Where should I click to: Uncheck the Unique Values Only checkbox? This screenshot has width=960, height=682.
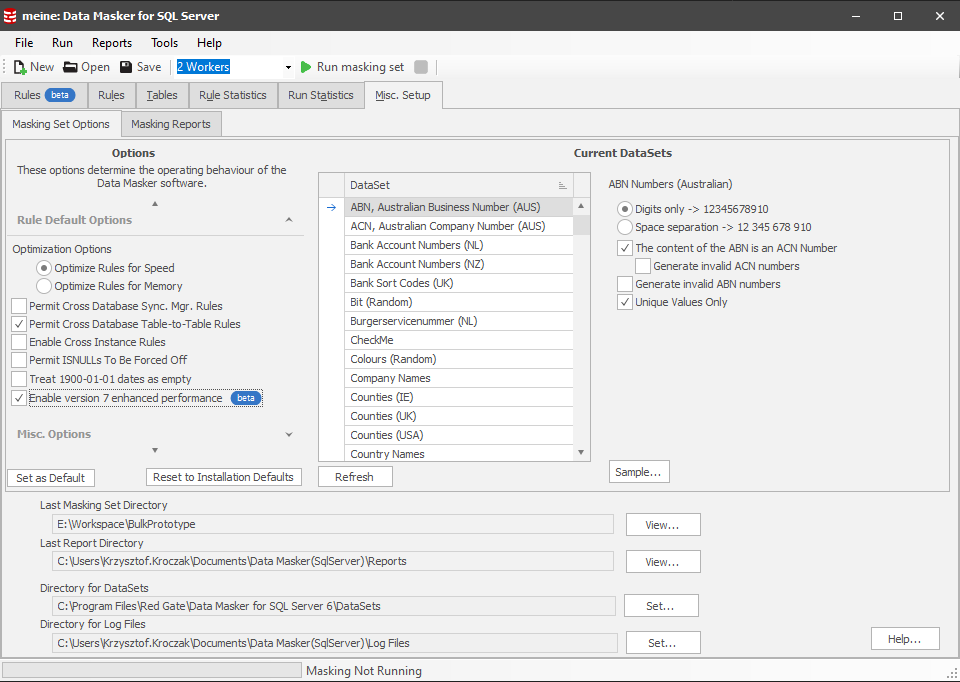click(x=625, y=302)
